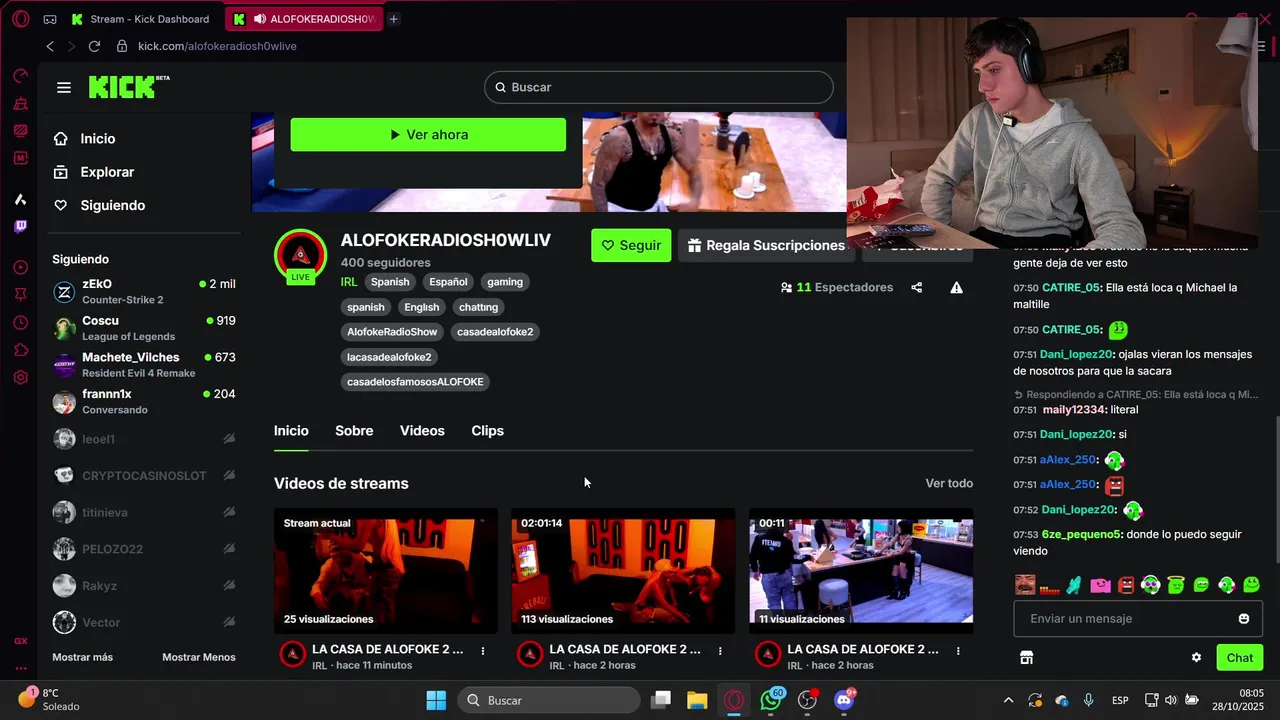Send message with Chat button
This screenshot has height=720, width=1280.
tap(1240, 658)
